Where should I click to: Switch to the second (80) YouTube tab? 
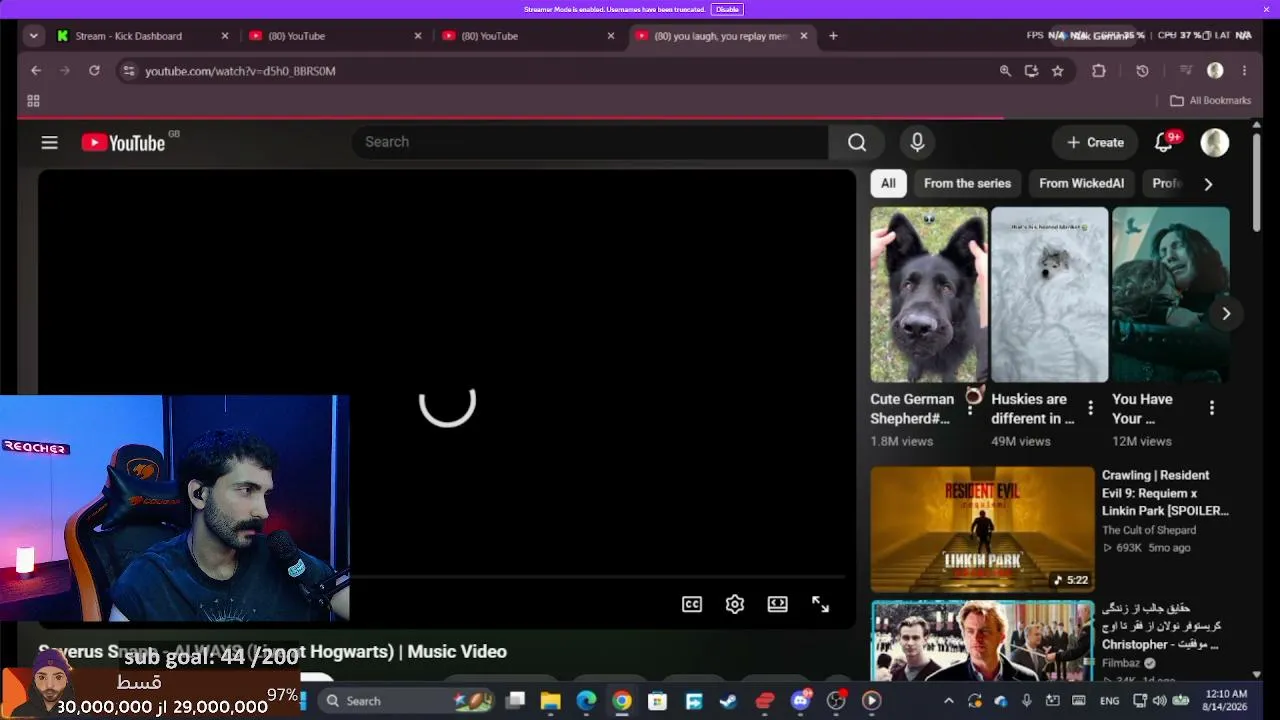[x=528, y=36]
